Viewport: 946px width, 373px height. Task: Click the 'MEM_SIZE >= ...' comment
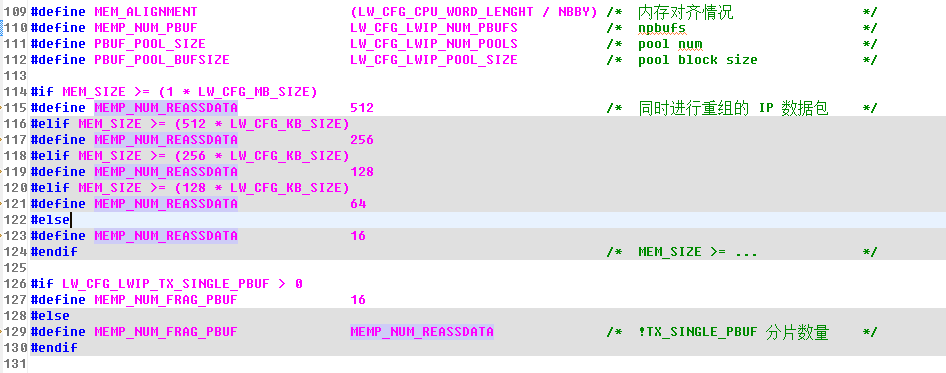697,252
